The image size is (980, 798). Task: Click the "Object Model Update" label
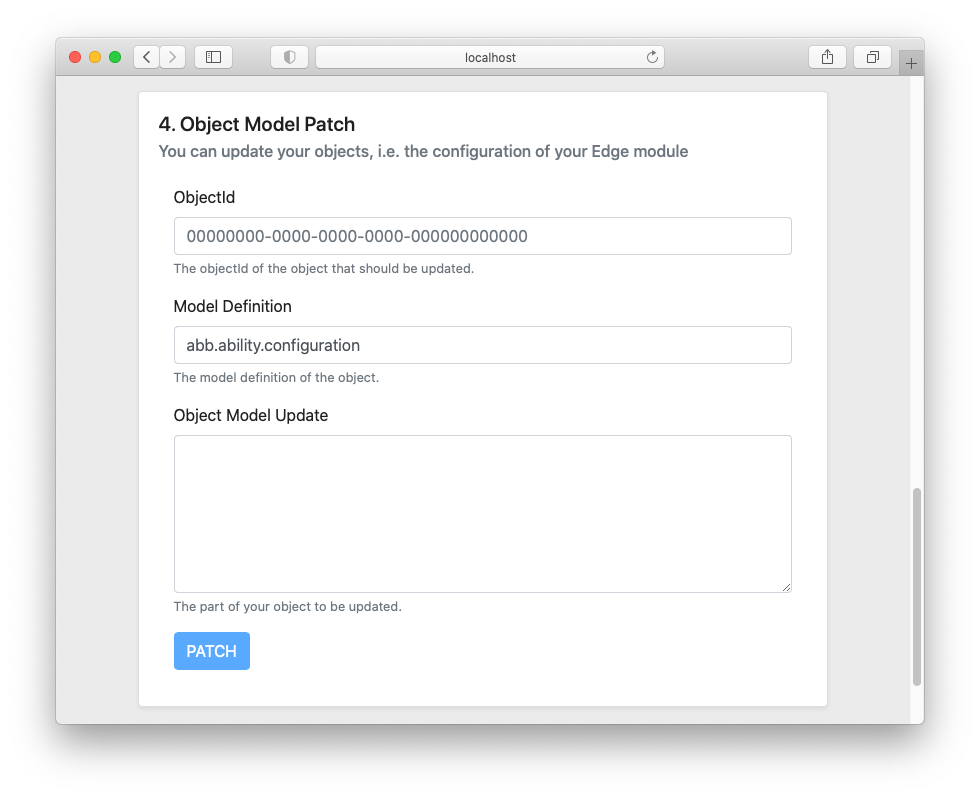point(250,415)
